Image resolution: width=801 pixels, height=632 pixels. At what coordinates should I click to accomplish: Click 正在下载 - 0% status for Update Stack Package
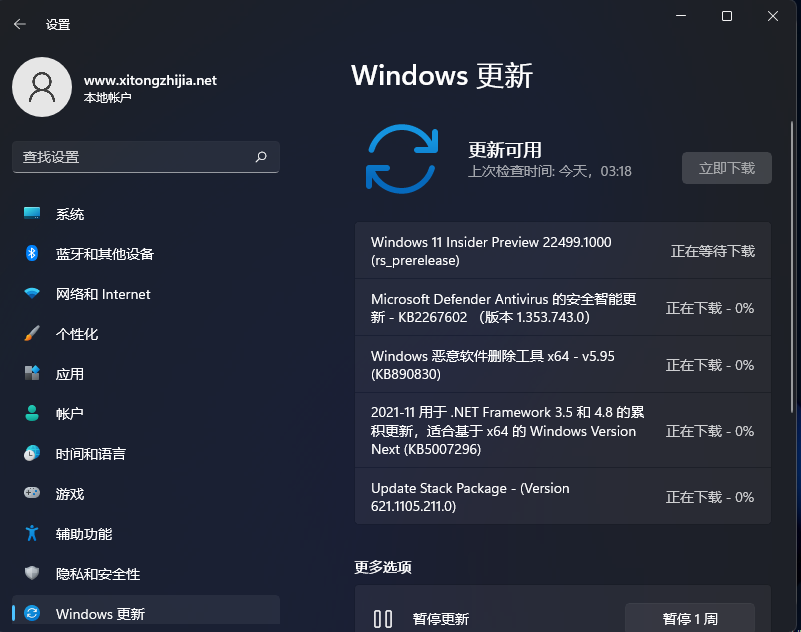[710, 497]
